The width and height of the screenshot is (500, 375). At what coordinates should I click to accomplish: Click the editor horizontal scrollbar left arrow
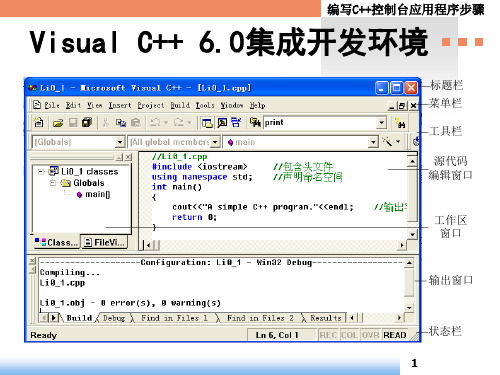pyautogui.click(x=148, y=245)
